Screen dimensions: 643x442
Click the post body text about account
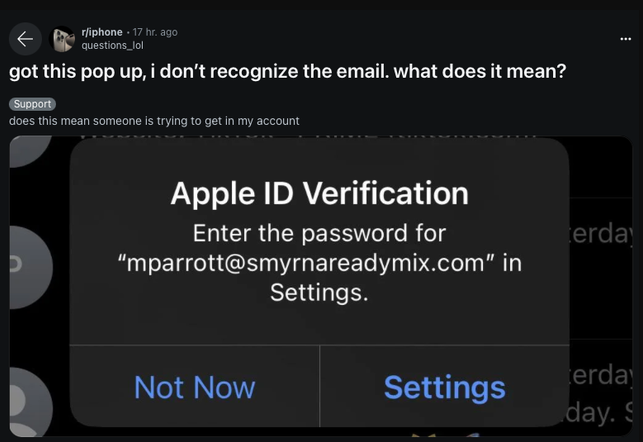coord(154,121)
